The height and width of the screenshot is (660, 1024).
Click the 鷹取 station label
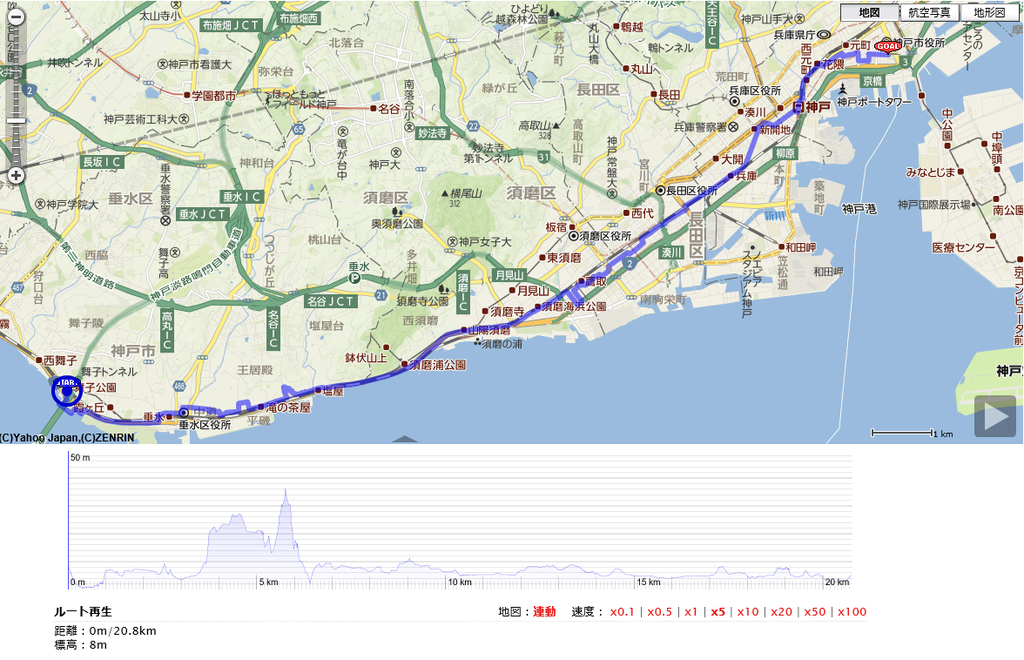click(x=596, y=281)
